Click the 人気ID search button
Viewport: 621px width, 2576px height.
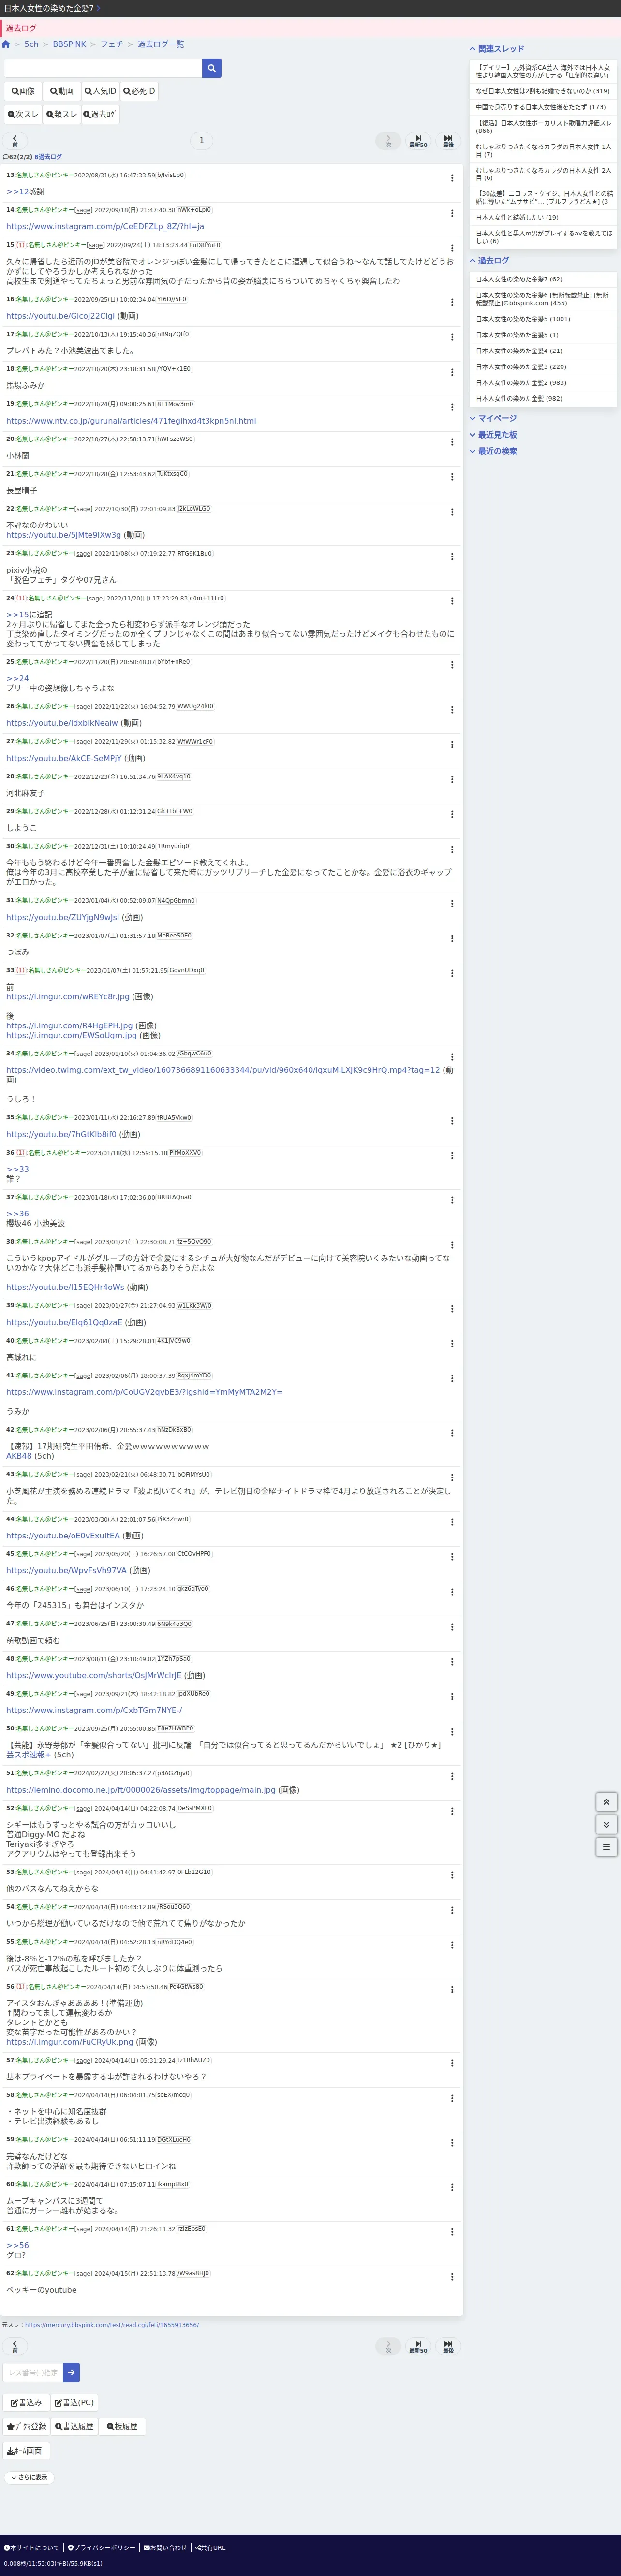[100, 91]
